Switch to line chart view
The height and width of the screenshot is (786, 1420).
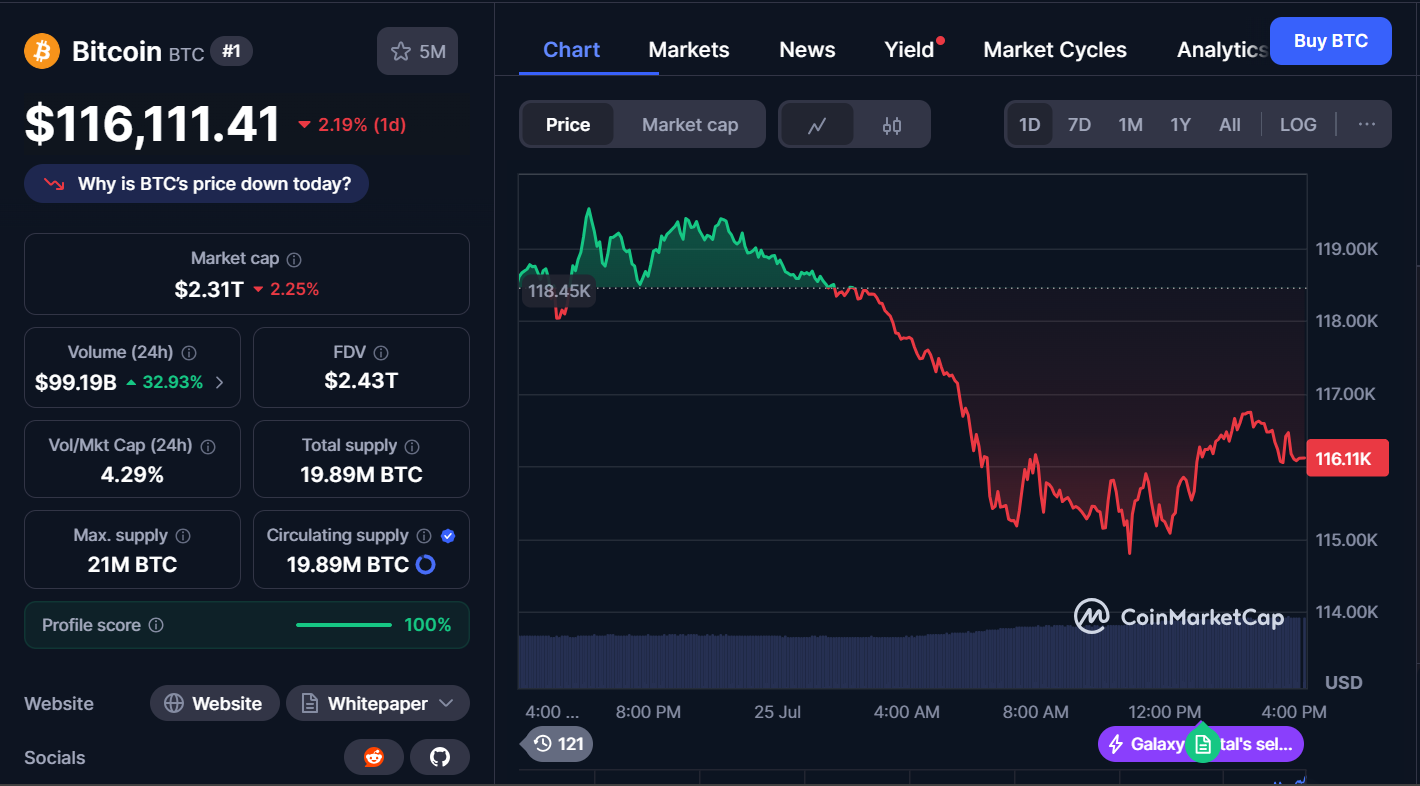[x=817, y=125]
